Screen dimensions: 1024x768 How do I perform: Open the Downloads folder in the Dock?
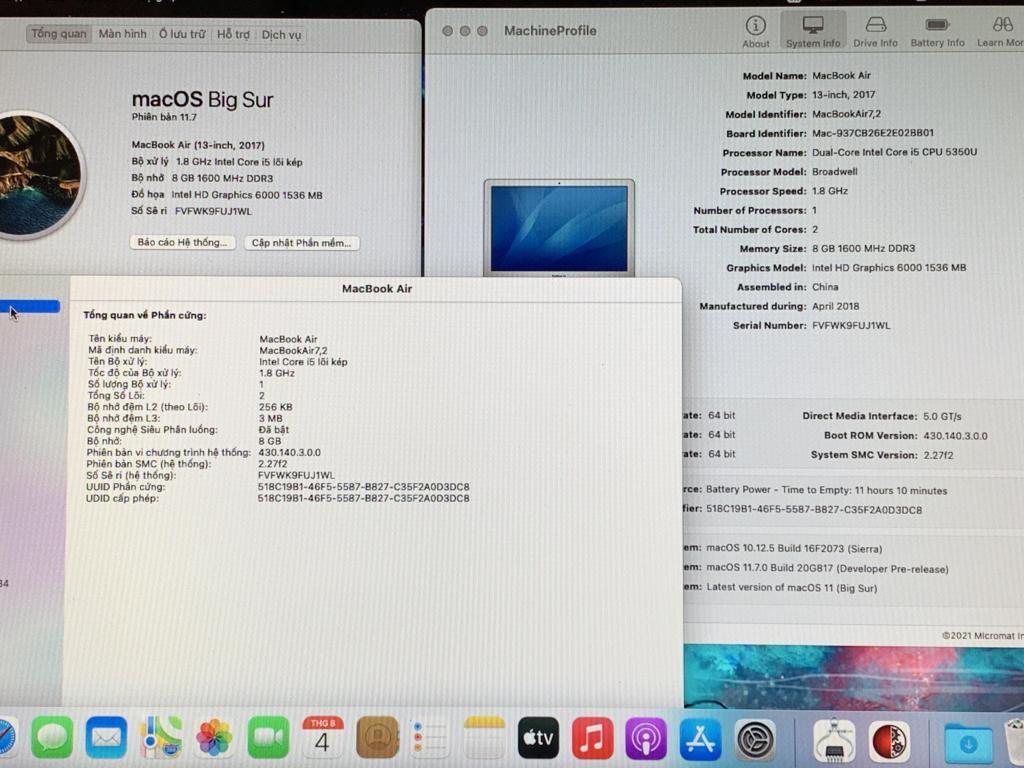coord(968,743)
